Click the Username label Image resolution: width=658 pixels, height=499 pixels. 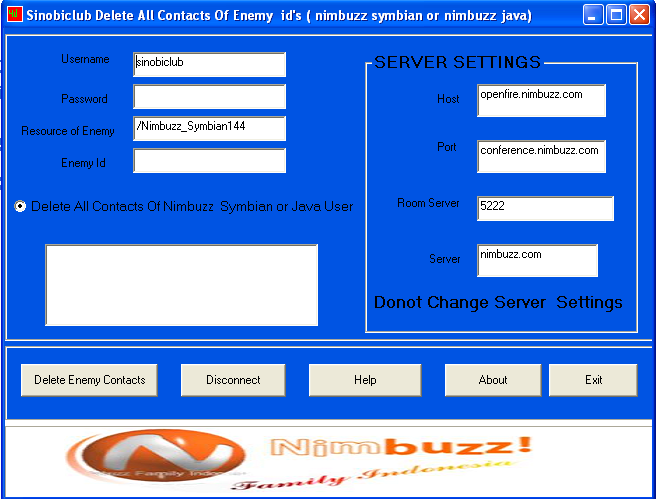[x=85, y=59]
